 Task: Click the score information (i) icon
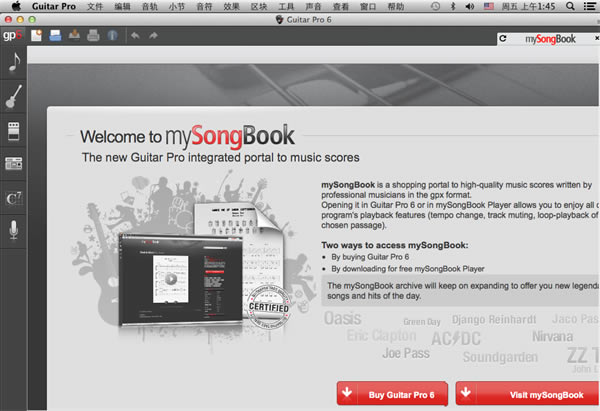coord(110,37)
